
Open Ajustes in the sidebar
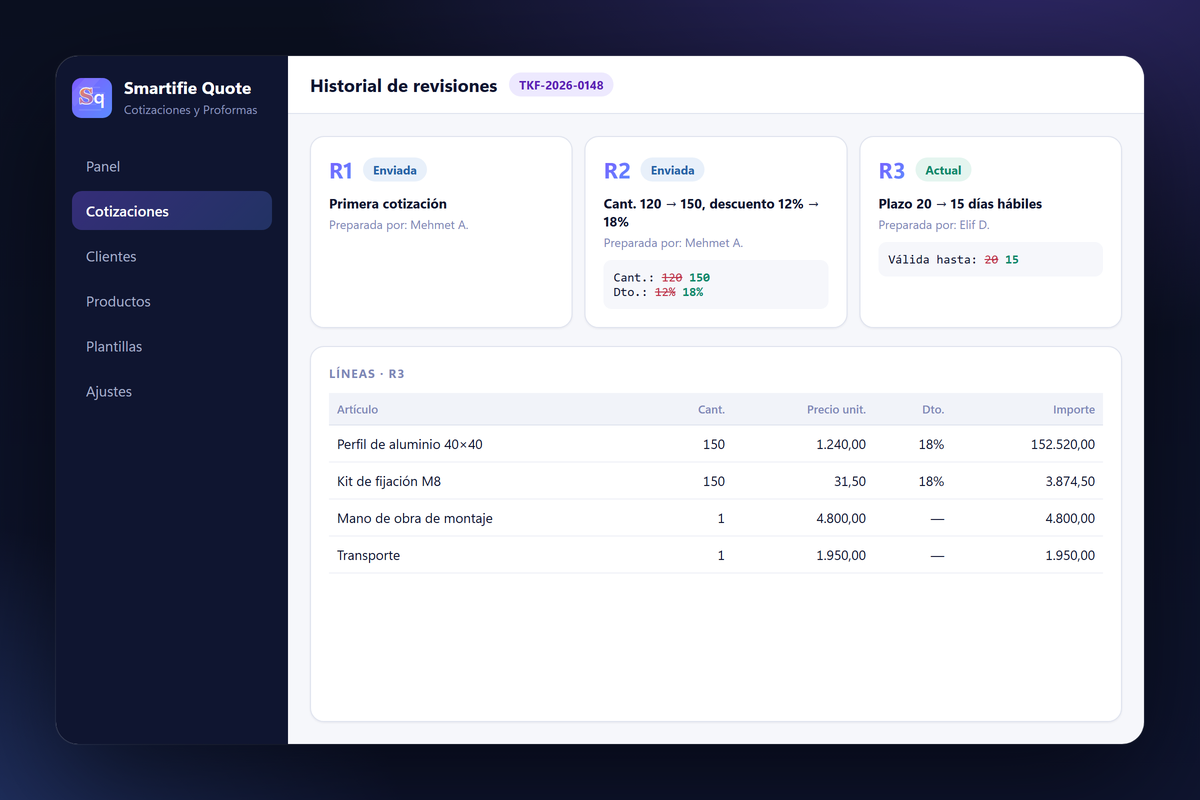pyautogui.click(x=172, y=391)
